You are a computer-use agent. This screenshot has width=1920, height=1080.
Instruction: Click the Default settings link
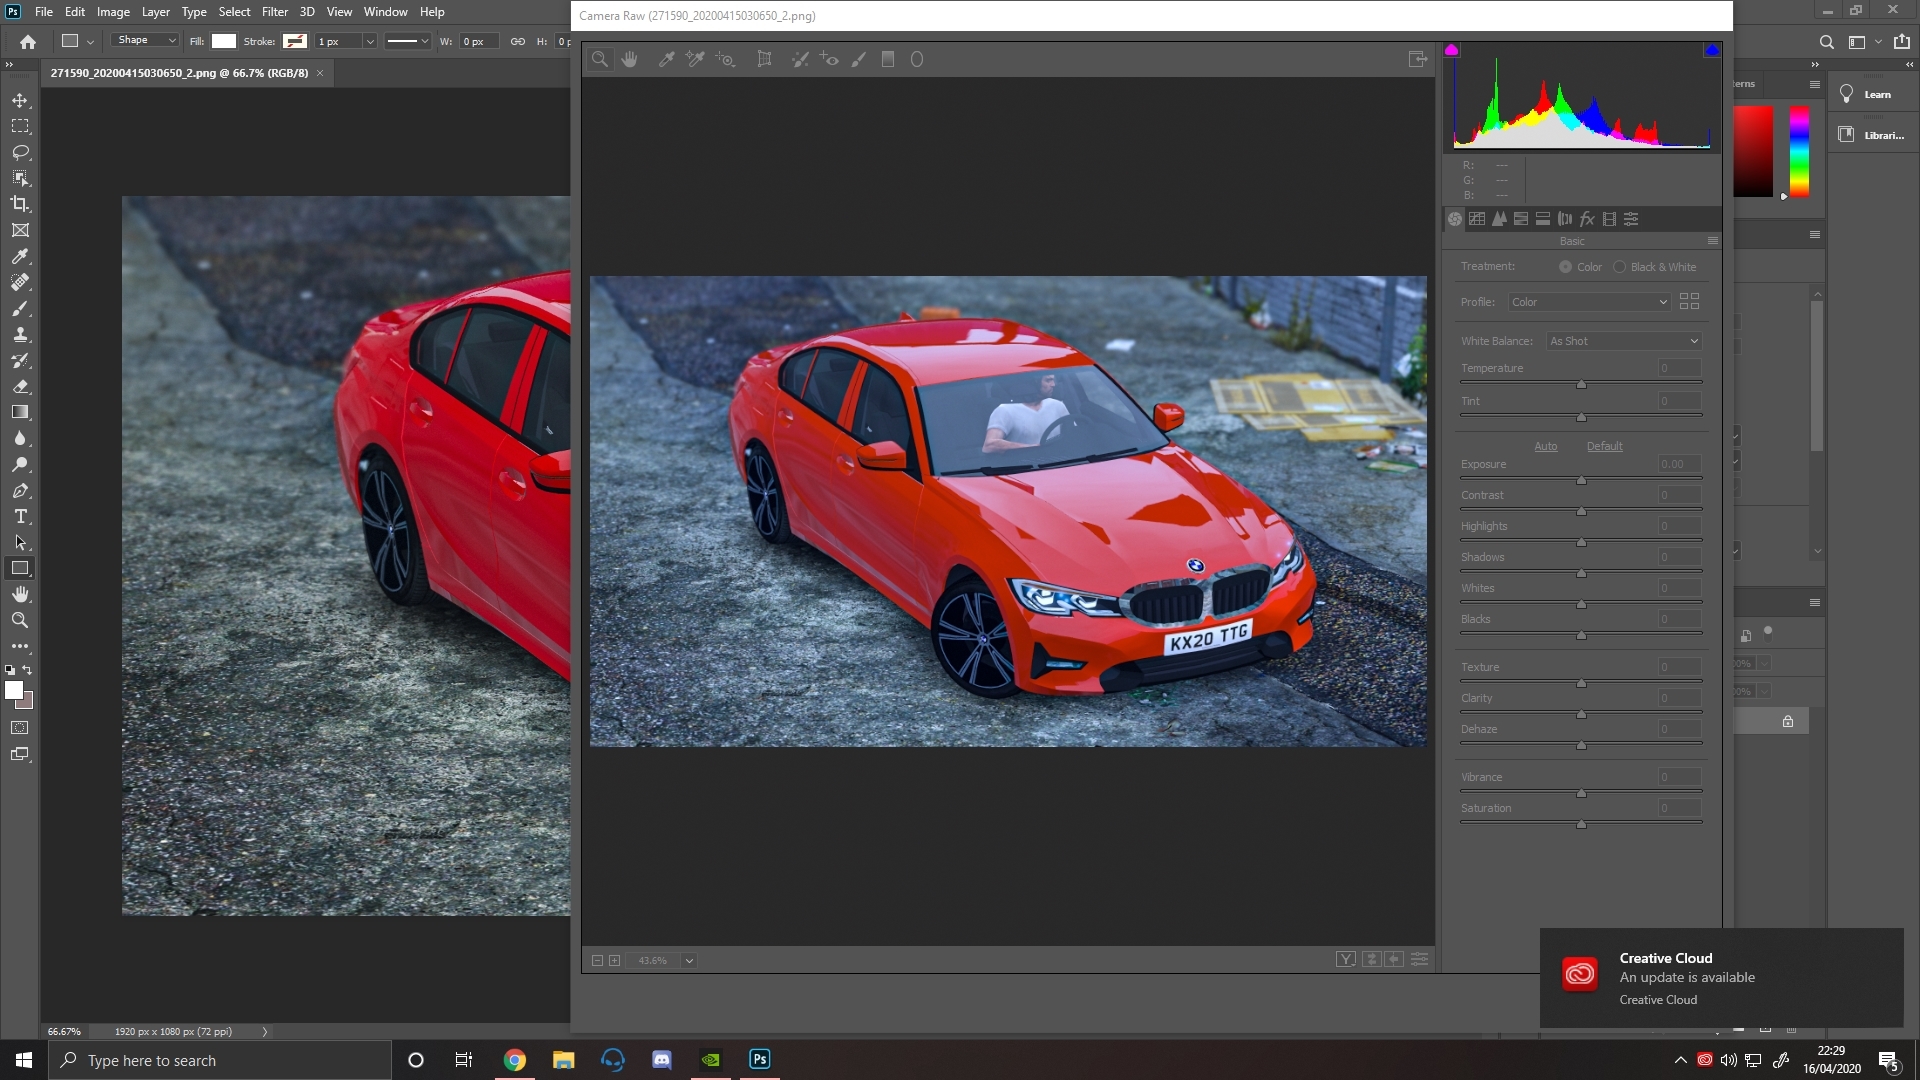[1604, 447]
